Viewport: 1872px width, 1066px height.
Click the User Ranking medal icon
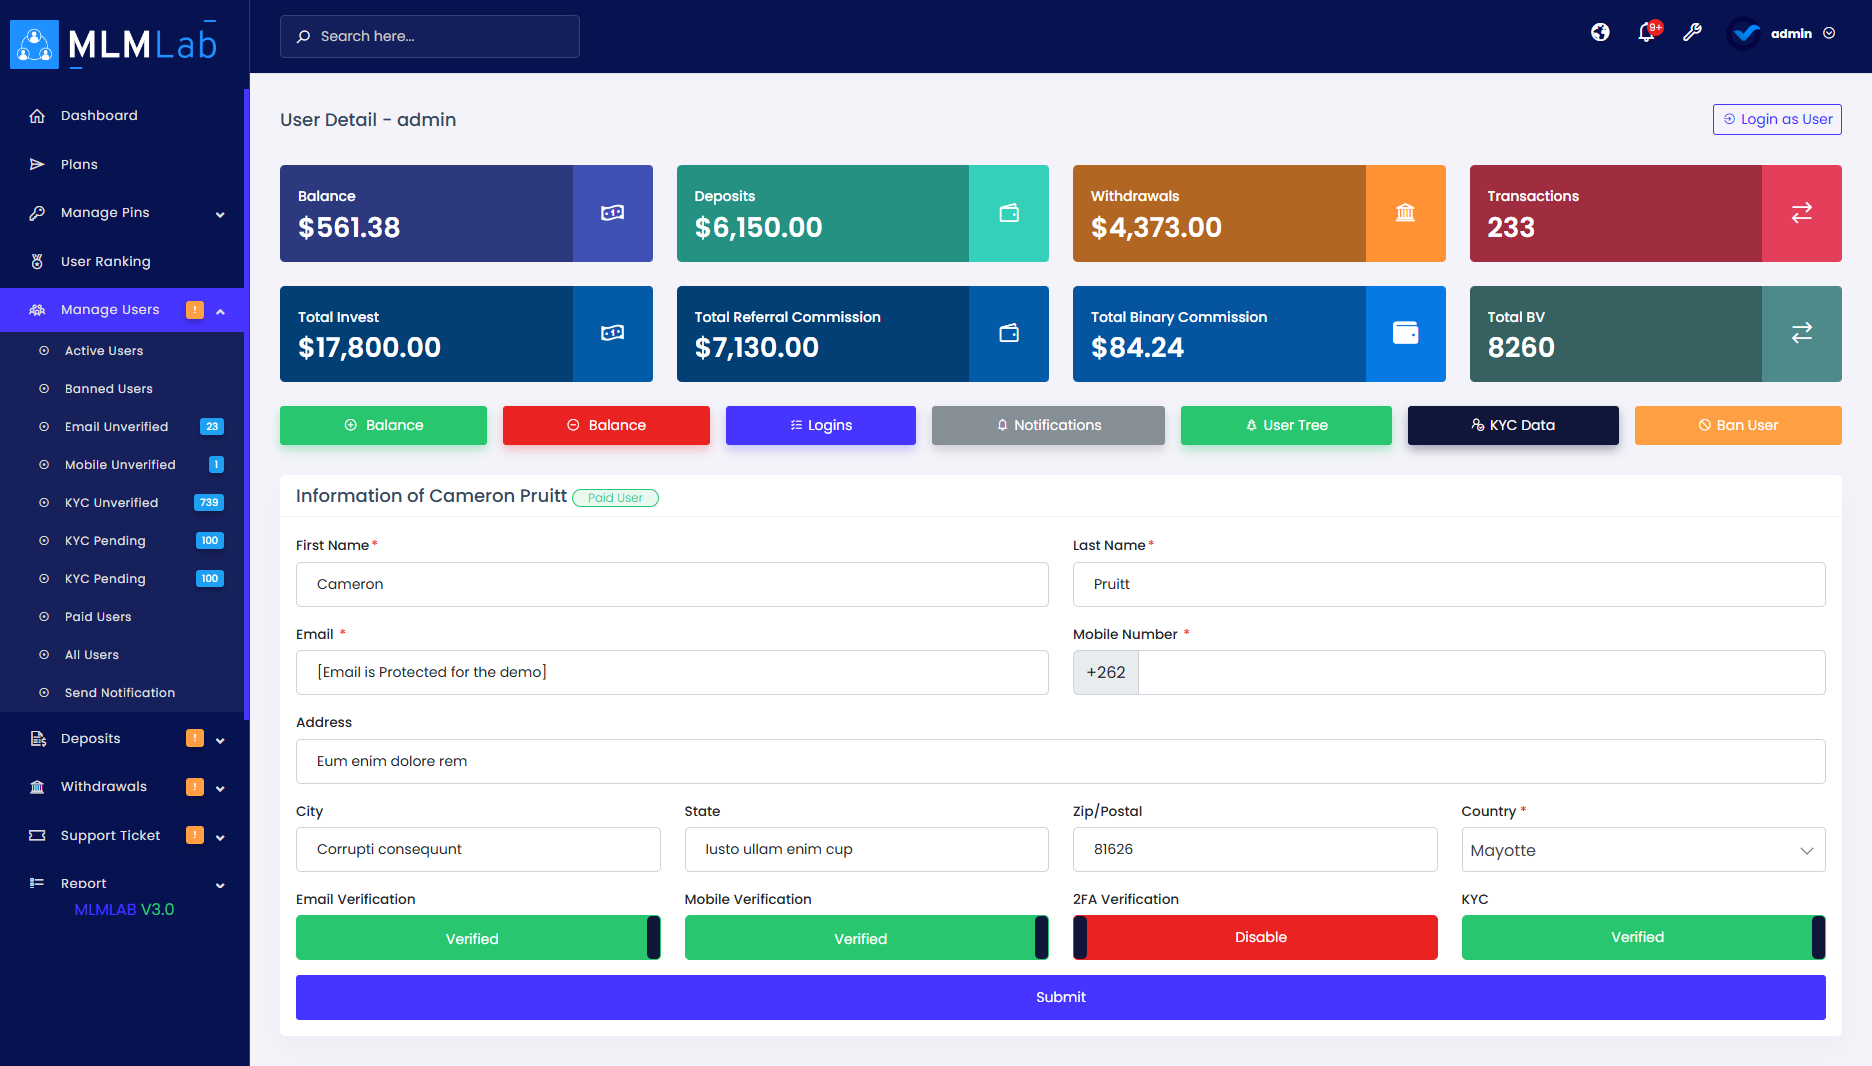(37, 261)
